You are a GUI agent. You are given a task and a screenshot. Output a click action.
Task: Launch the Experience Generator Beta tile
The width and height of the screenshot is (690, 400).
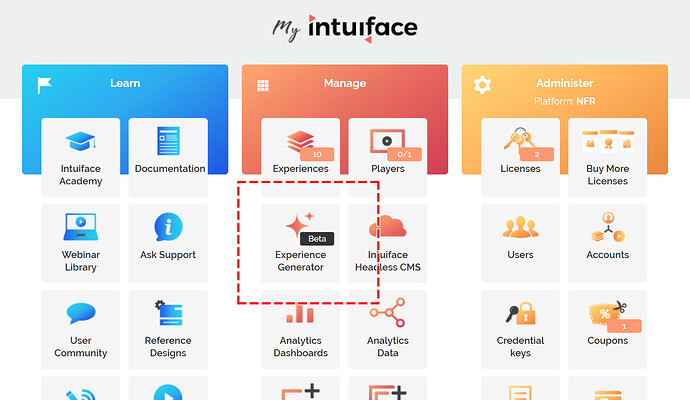300,242
